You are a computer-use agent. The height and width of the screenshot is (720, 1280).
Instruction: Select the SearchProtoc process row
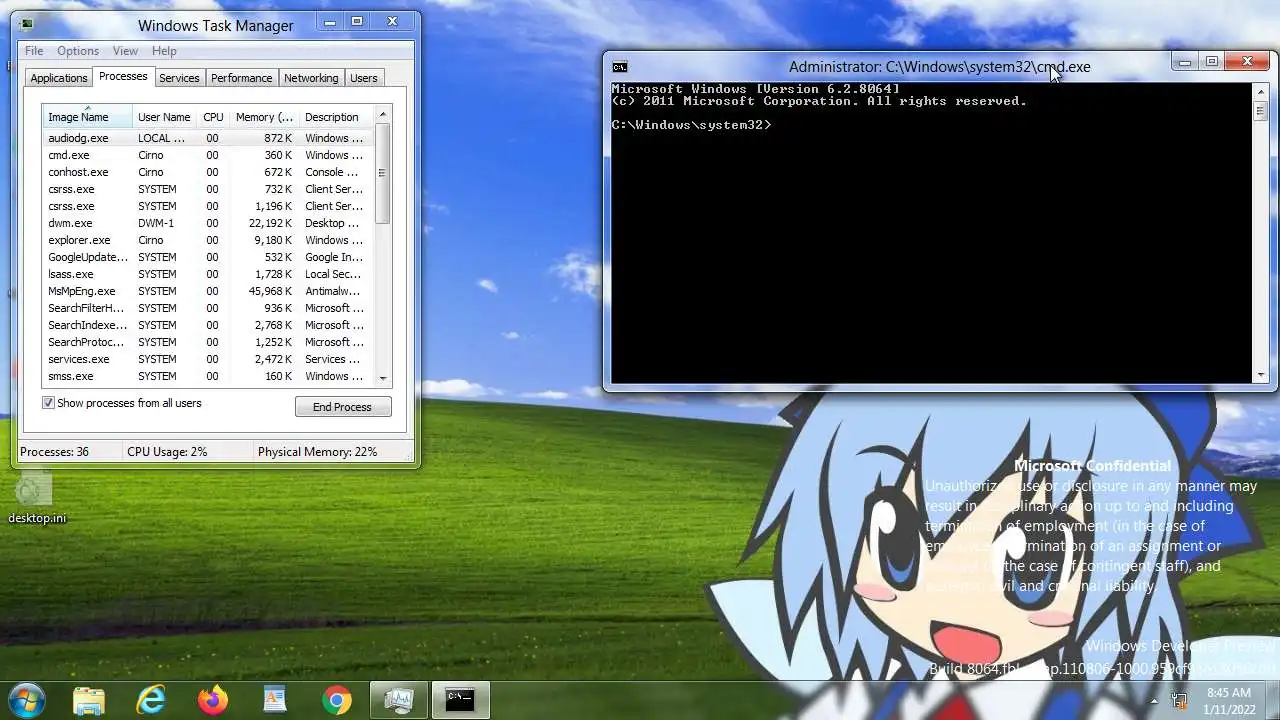pos(208,342)
